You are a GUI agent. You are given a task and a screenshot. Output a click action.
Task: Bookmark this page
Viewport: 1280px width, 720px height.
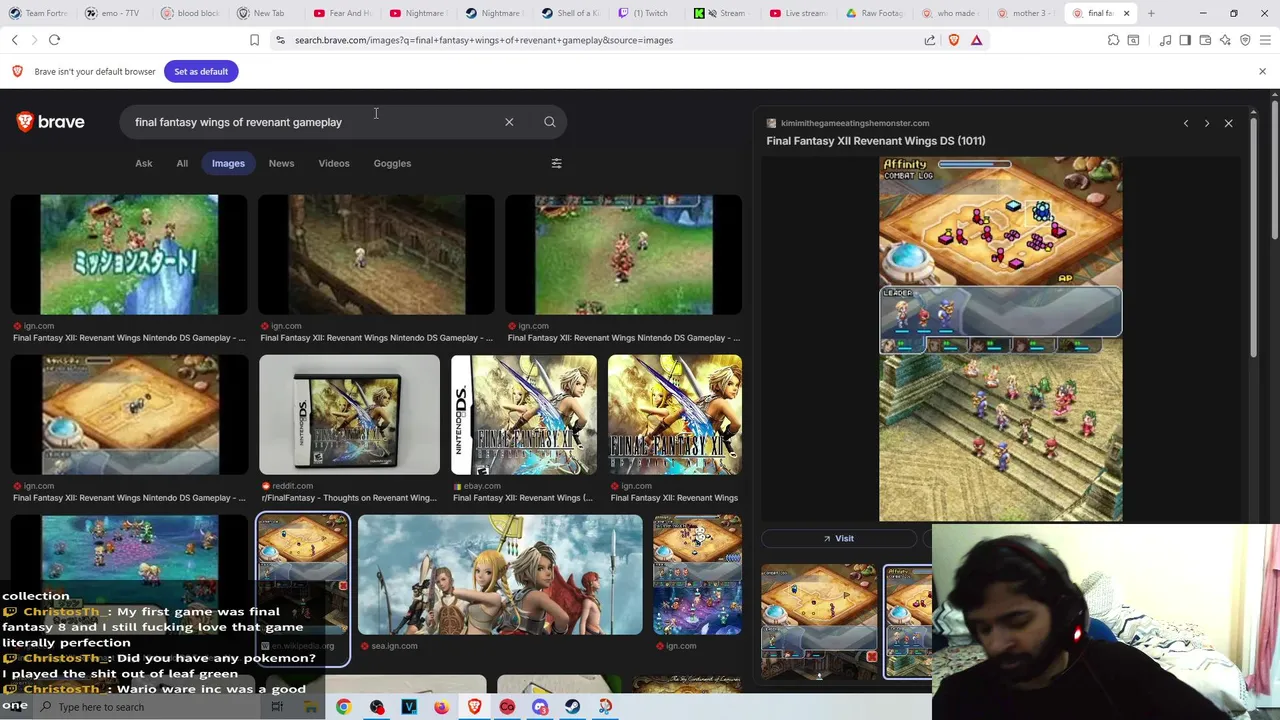254,40
